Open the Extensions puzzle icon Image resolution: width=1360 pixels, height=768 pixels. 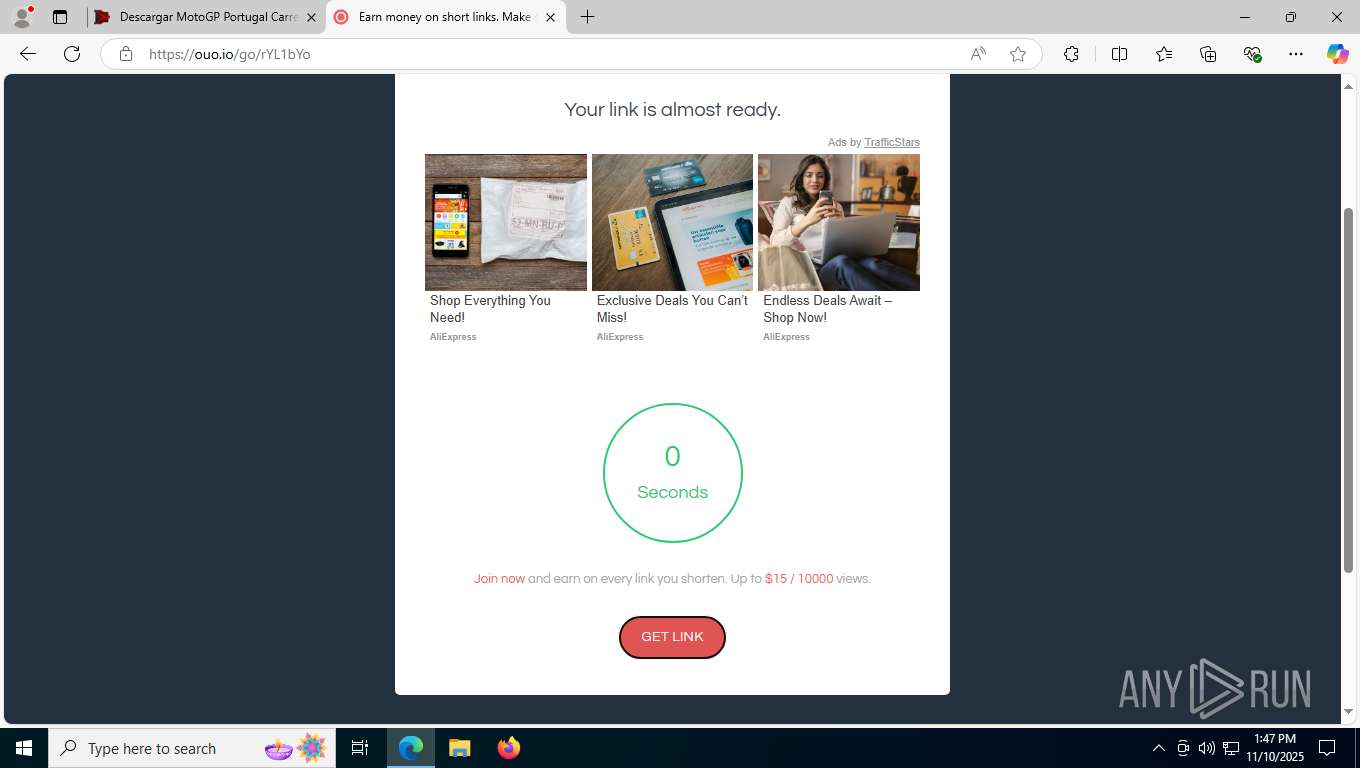point(1071,54)
